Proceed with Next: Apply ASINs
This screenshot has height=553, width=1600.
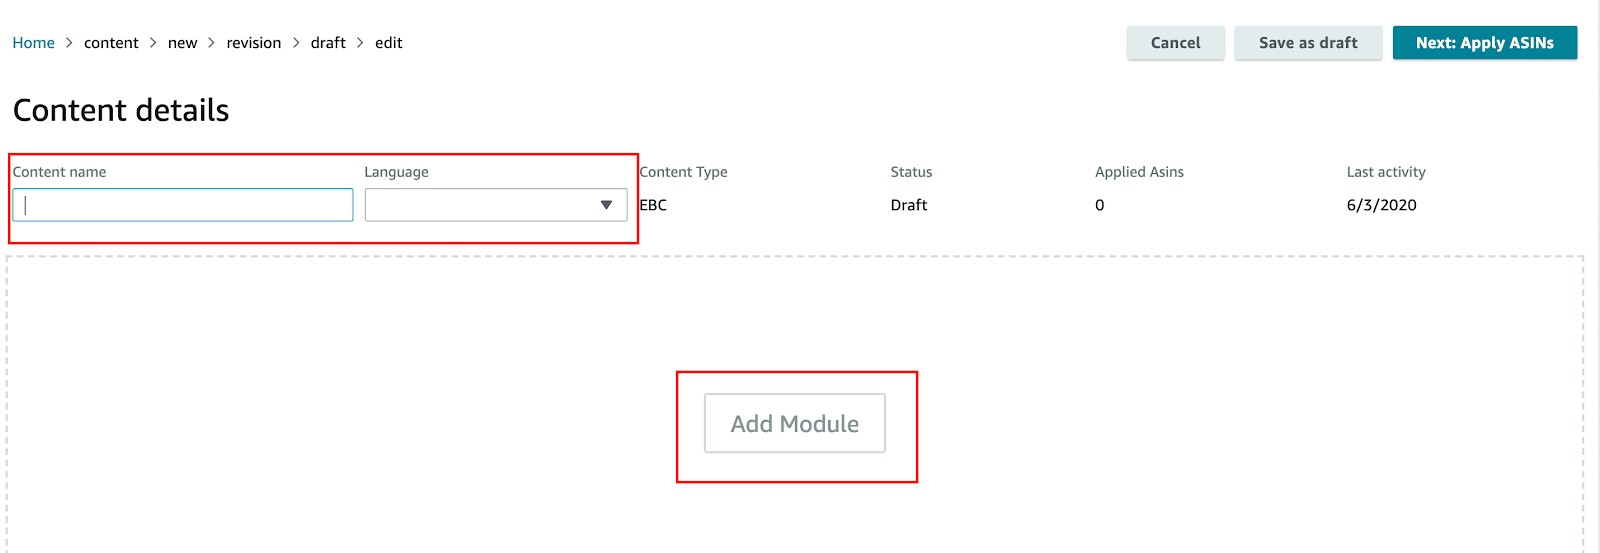1484,43
